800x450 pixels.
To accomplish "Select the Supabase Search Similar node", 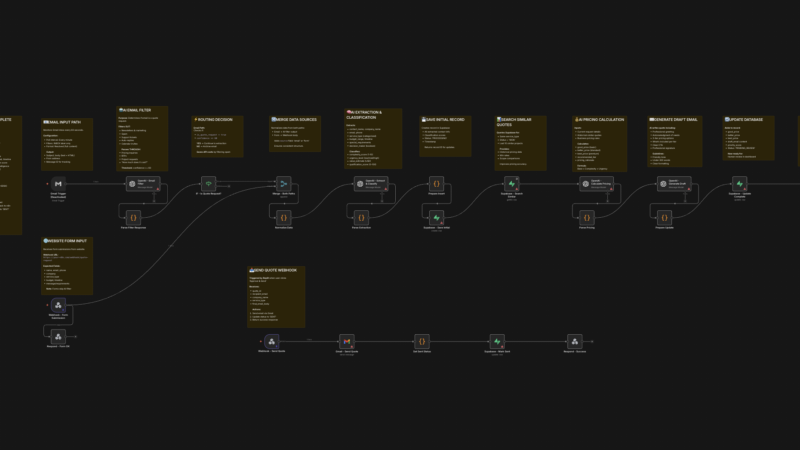I will pyautogui.click(x=512, y=185).
